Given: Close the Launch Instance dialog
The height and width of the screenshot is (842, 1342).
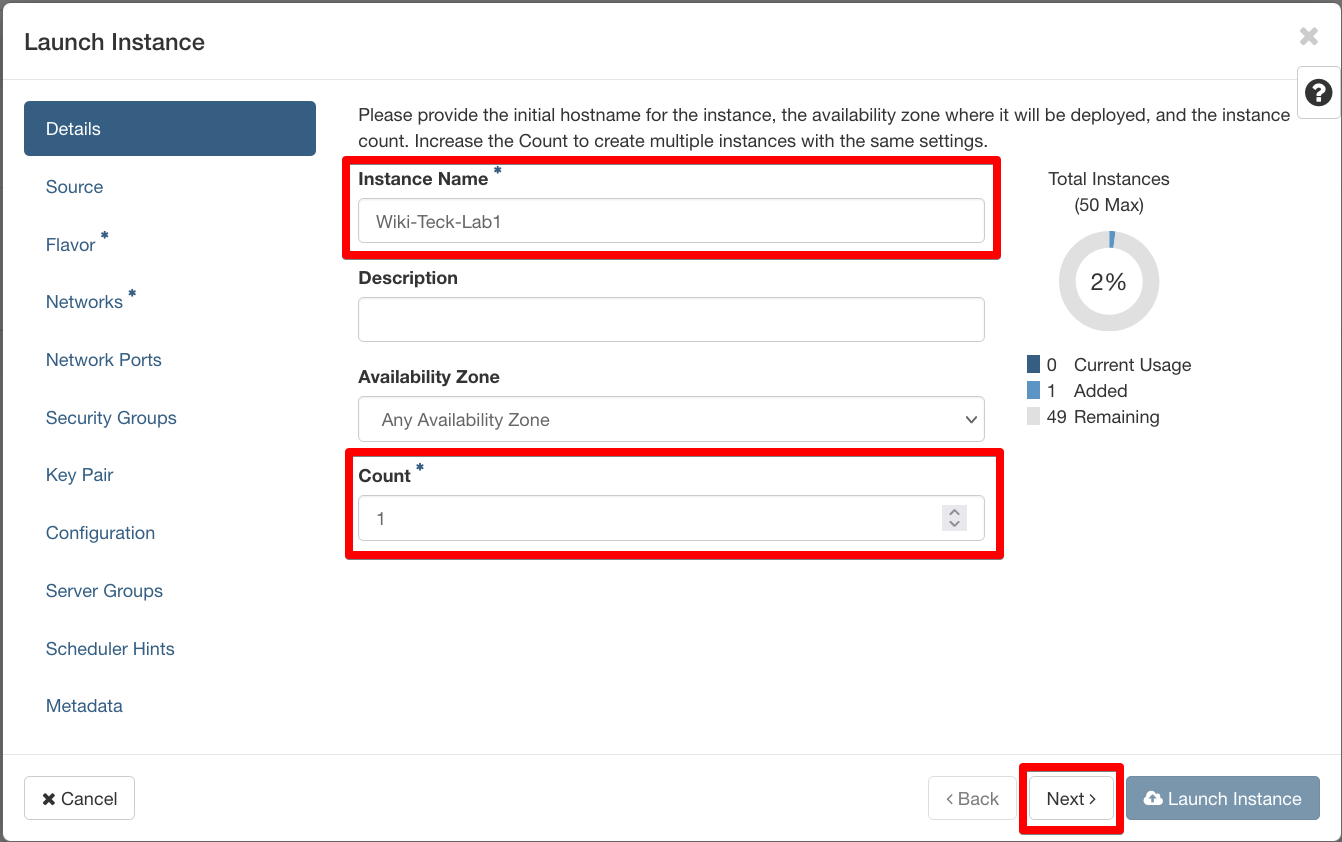Looking at the screenshot, I should [1308, 37].
